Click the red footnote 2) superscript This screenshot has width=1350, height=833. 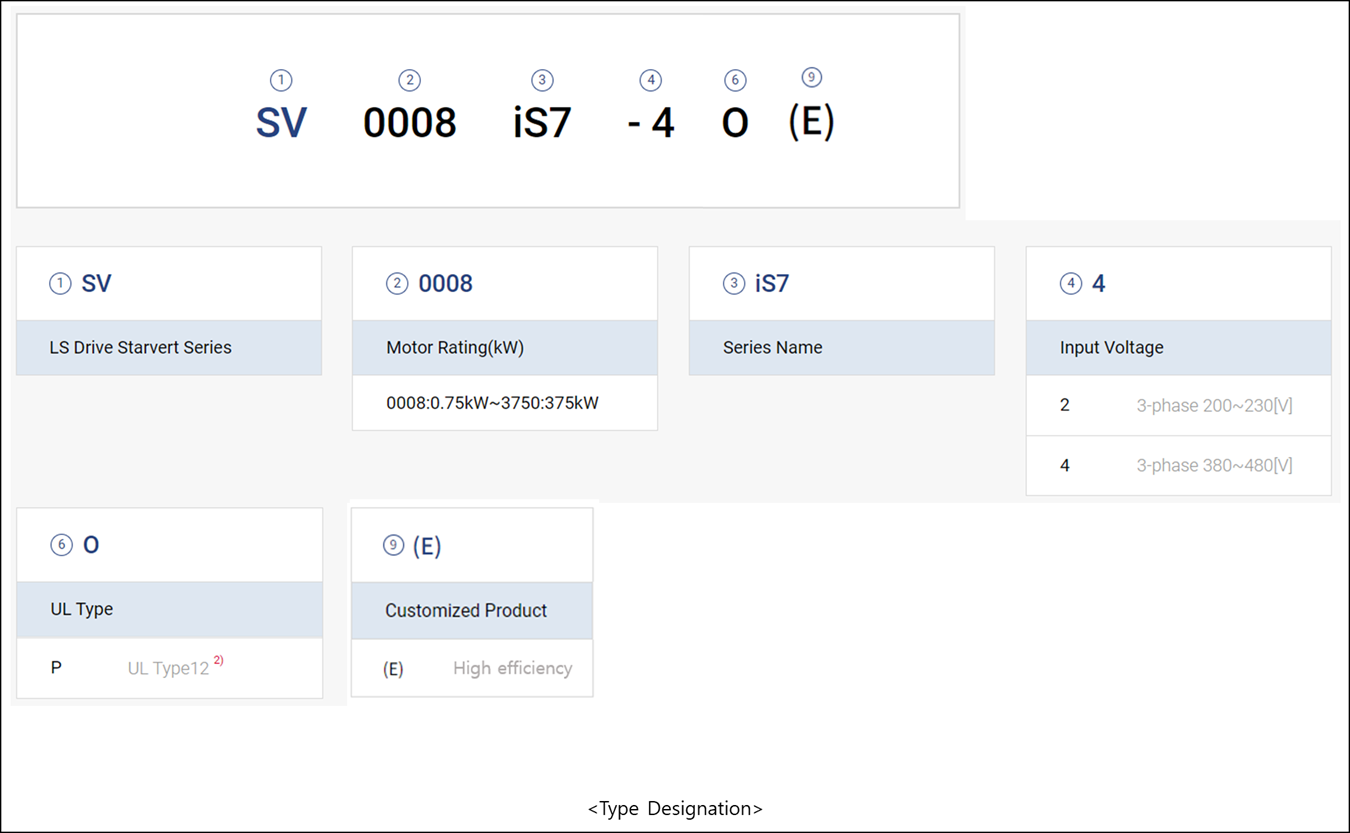pyautogui.click(x=219, y=660)
